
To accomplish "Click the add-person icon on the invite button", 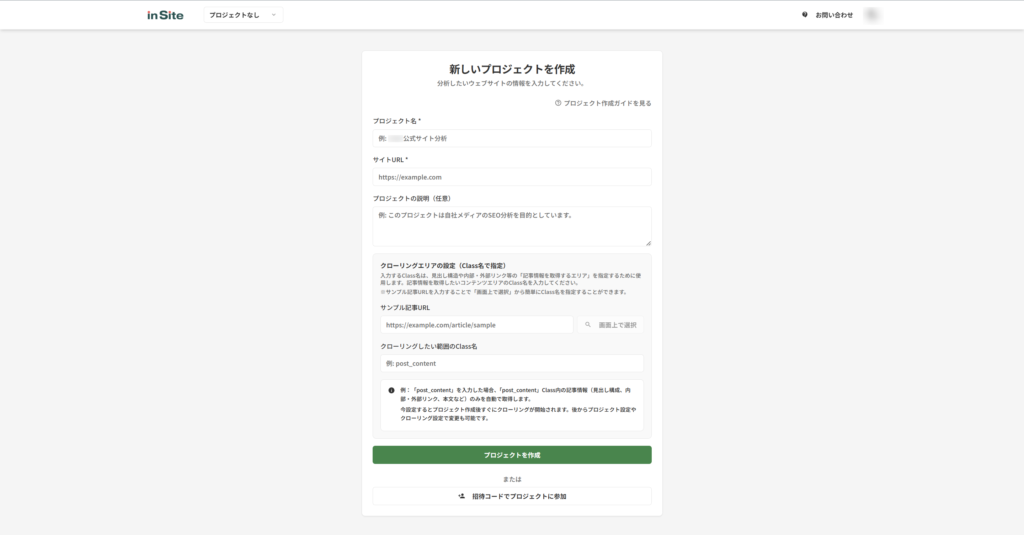I will (x=461, y=496).
